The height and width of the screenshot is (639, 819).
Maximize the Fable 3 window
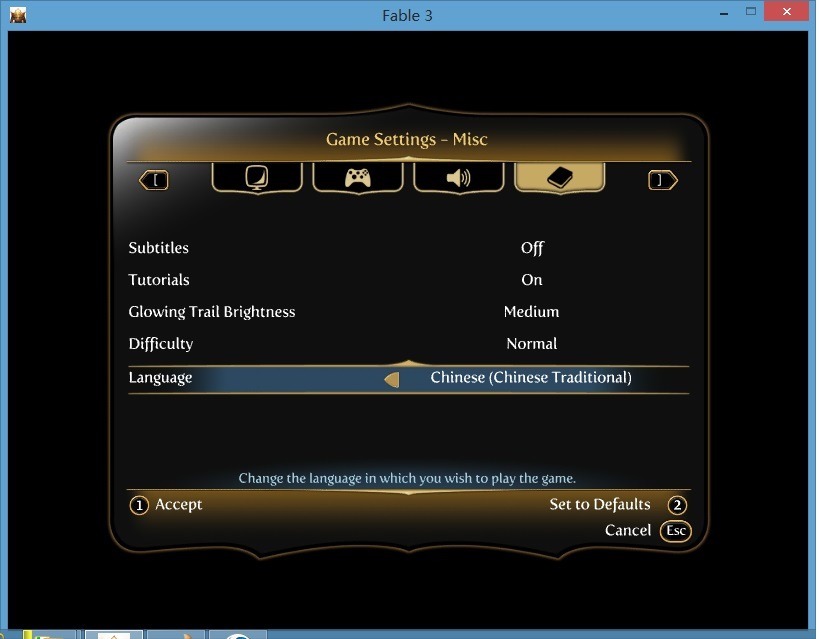pos(751,11)
